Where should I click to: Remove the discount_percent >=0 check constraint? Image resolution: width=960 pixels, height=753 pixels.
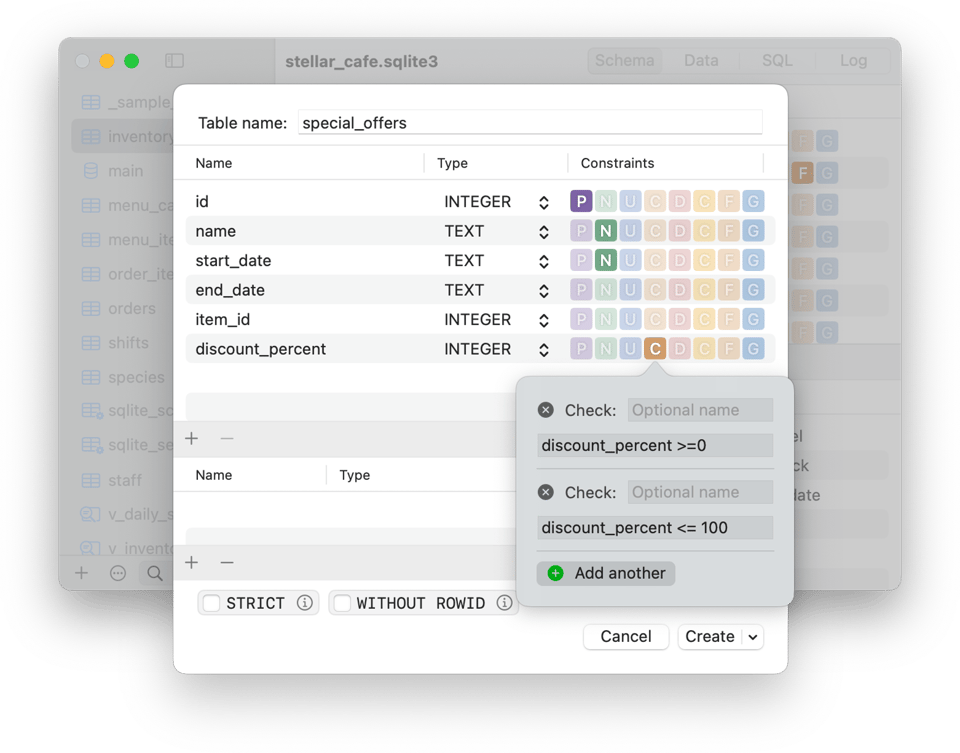pyautogui.click(x=546, y=410)
